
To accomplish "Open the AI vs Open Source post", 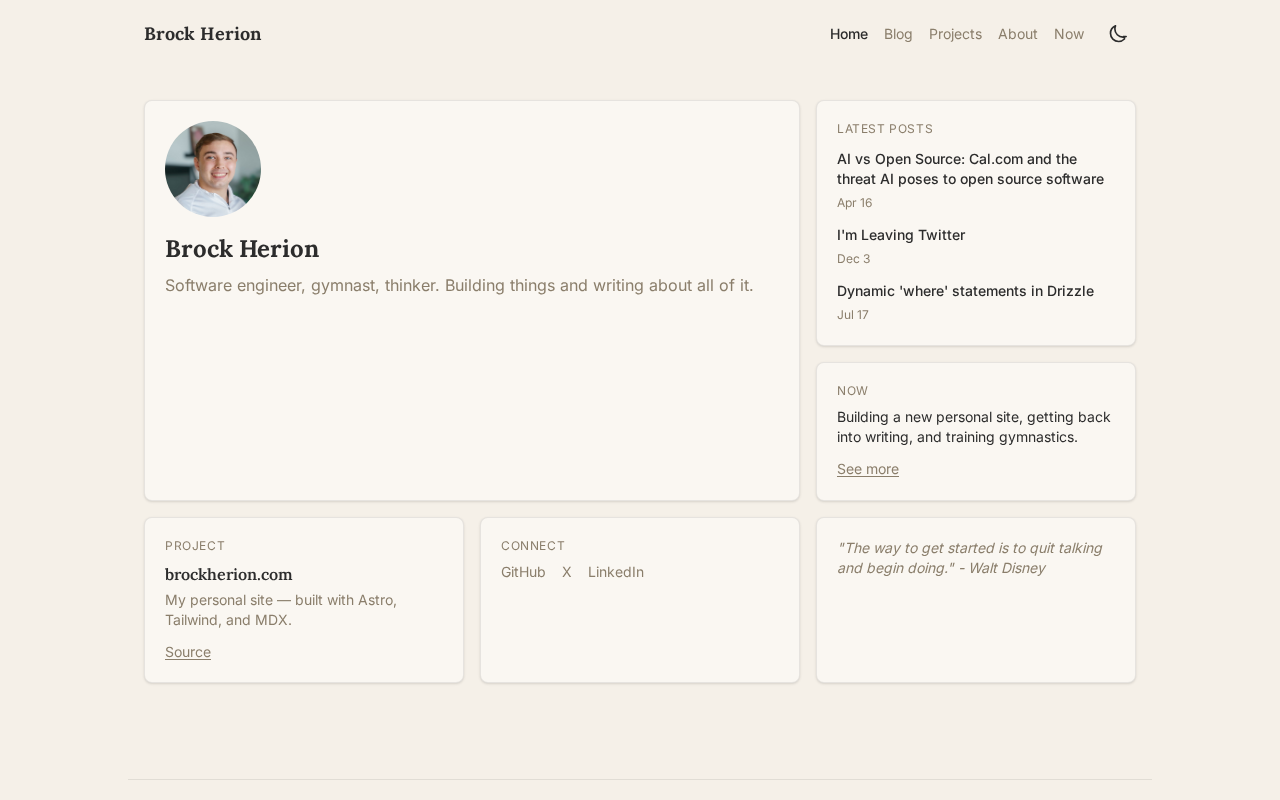I will pos(969,169).
